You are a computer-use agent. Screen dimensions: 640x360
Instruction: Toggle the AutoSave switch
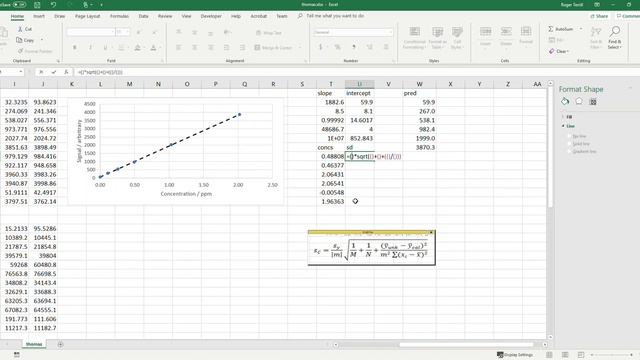(19, 4)
